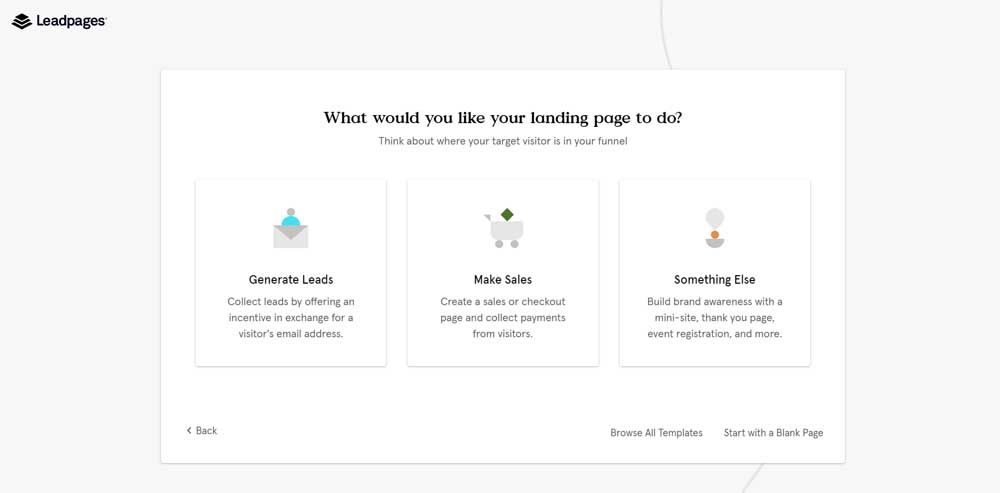Click the landing page question heading
This screenshot has height=493, width=1000.
pyautogui.click(x=503, y=119)
